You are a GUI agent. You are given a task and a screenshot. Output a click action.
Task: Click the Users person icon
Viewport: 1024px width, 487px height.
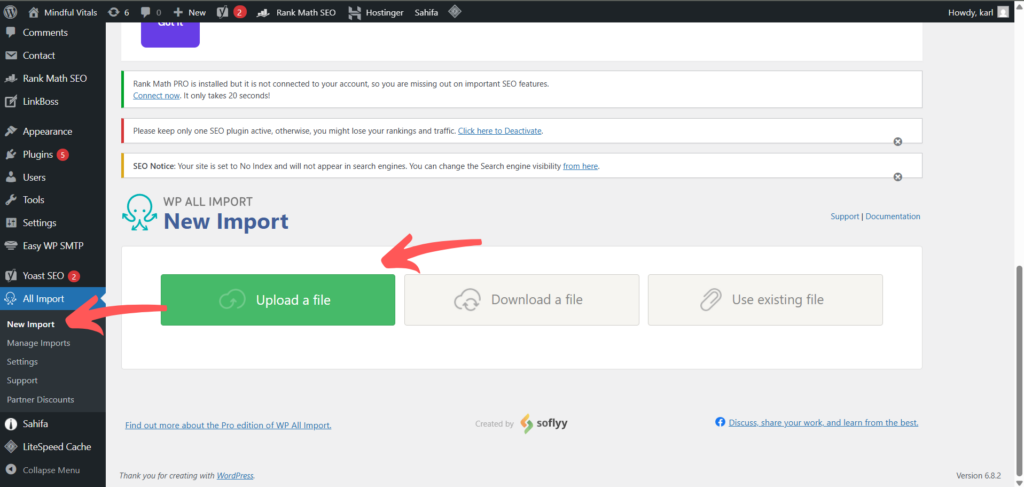[x=10, y=177]
